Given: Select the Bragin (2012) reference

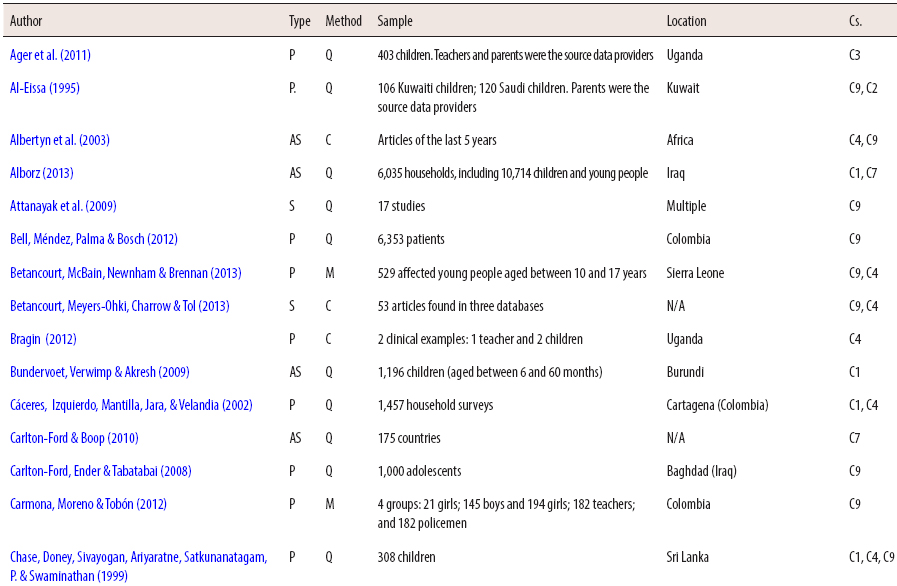Looking at the screenshot, I should [38, 338].
